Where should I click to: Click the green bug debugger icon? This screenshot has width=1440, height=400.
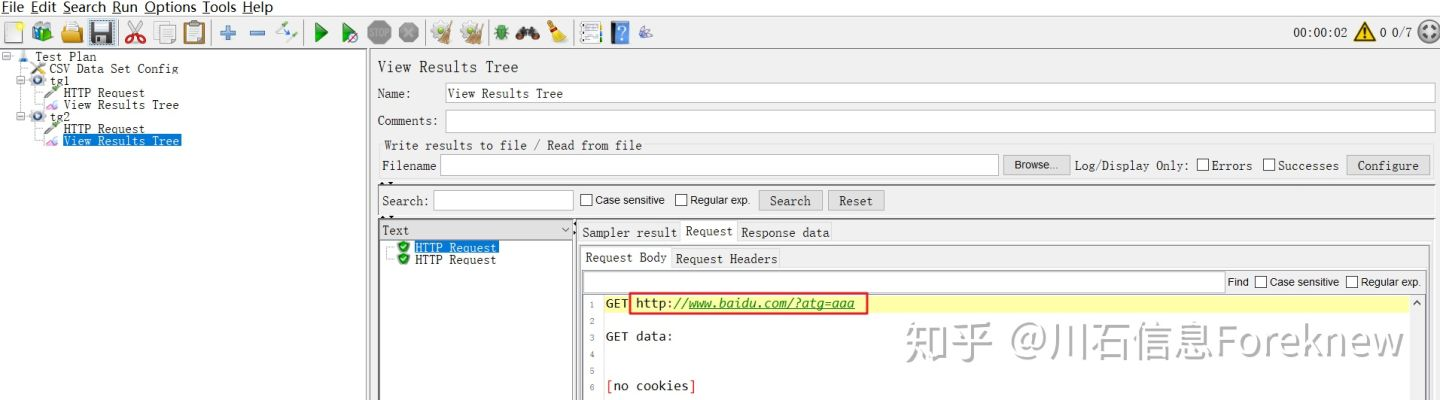coord(501,32)
